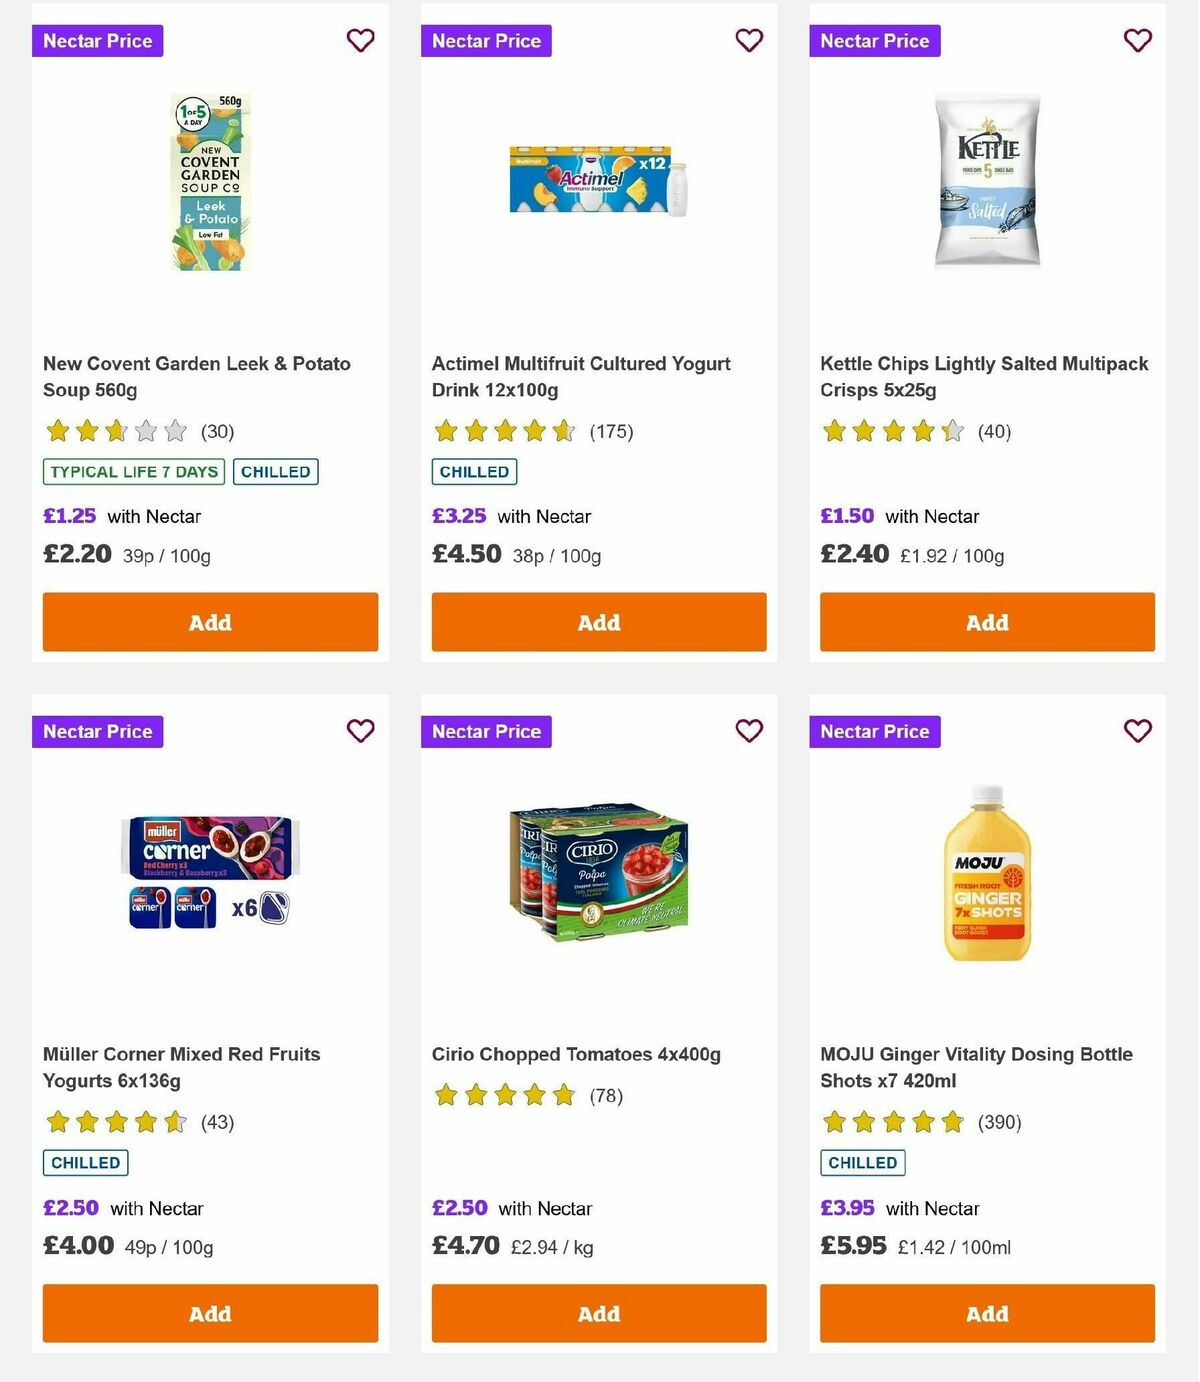Click the Müller Corner product image
Image resolution: width=1200 pixels, height=1382 pixels.
click(x=210, y=870)
